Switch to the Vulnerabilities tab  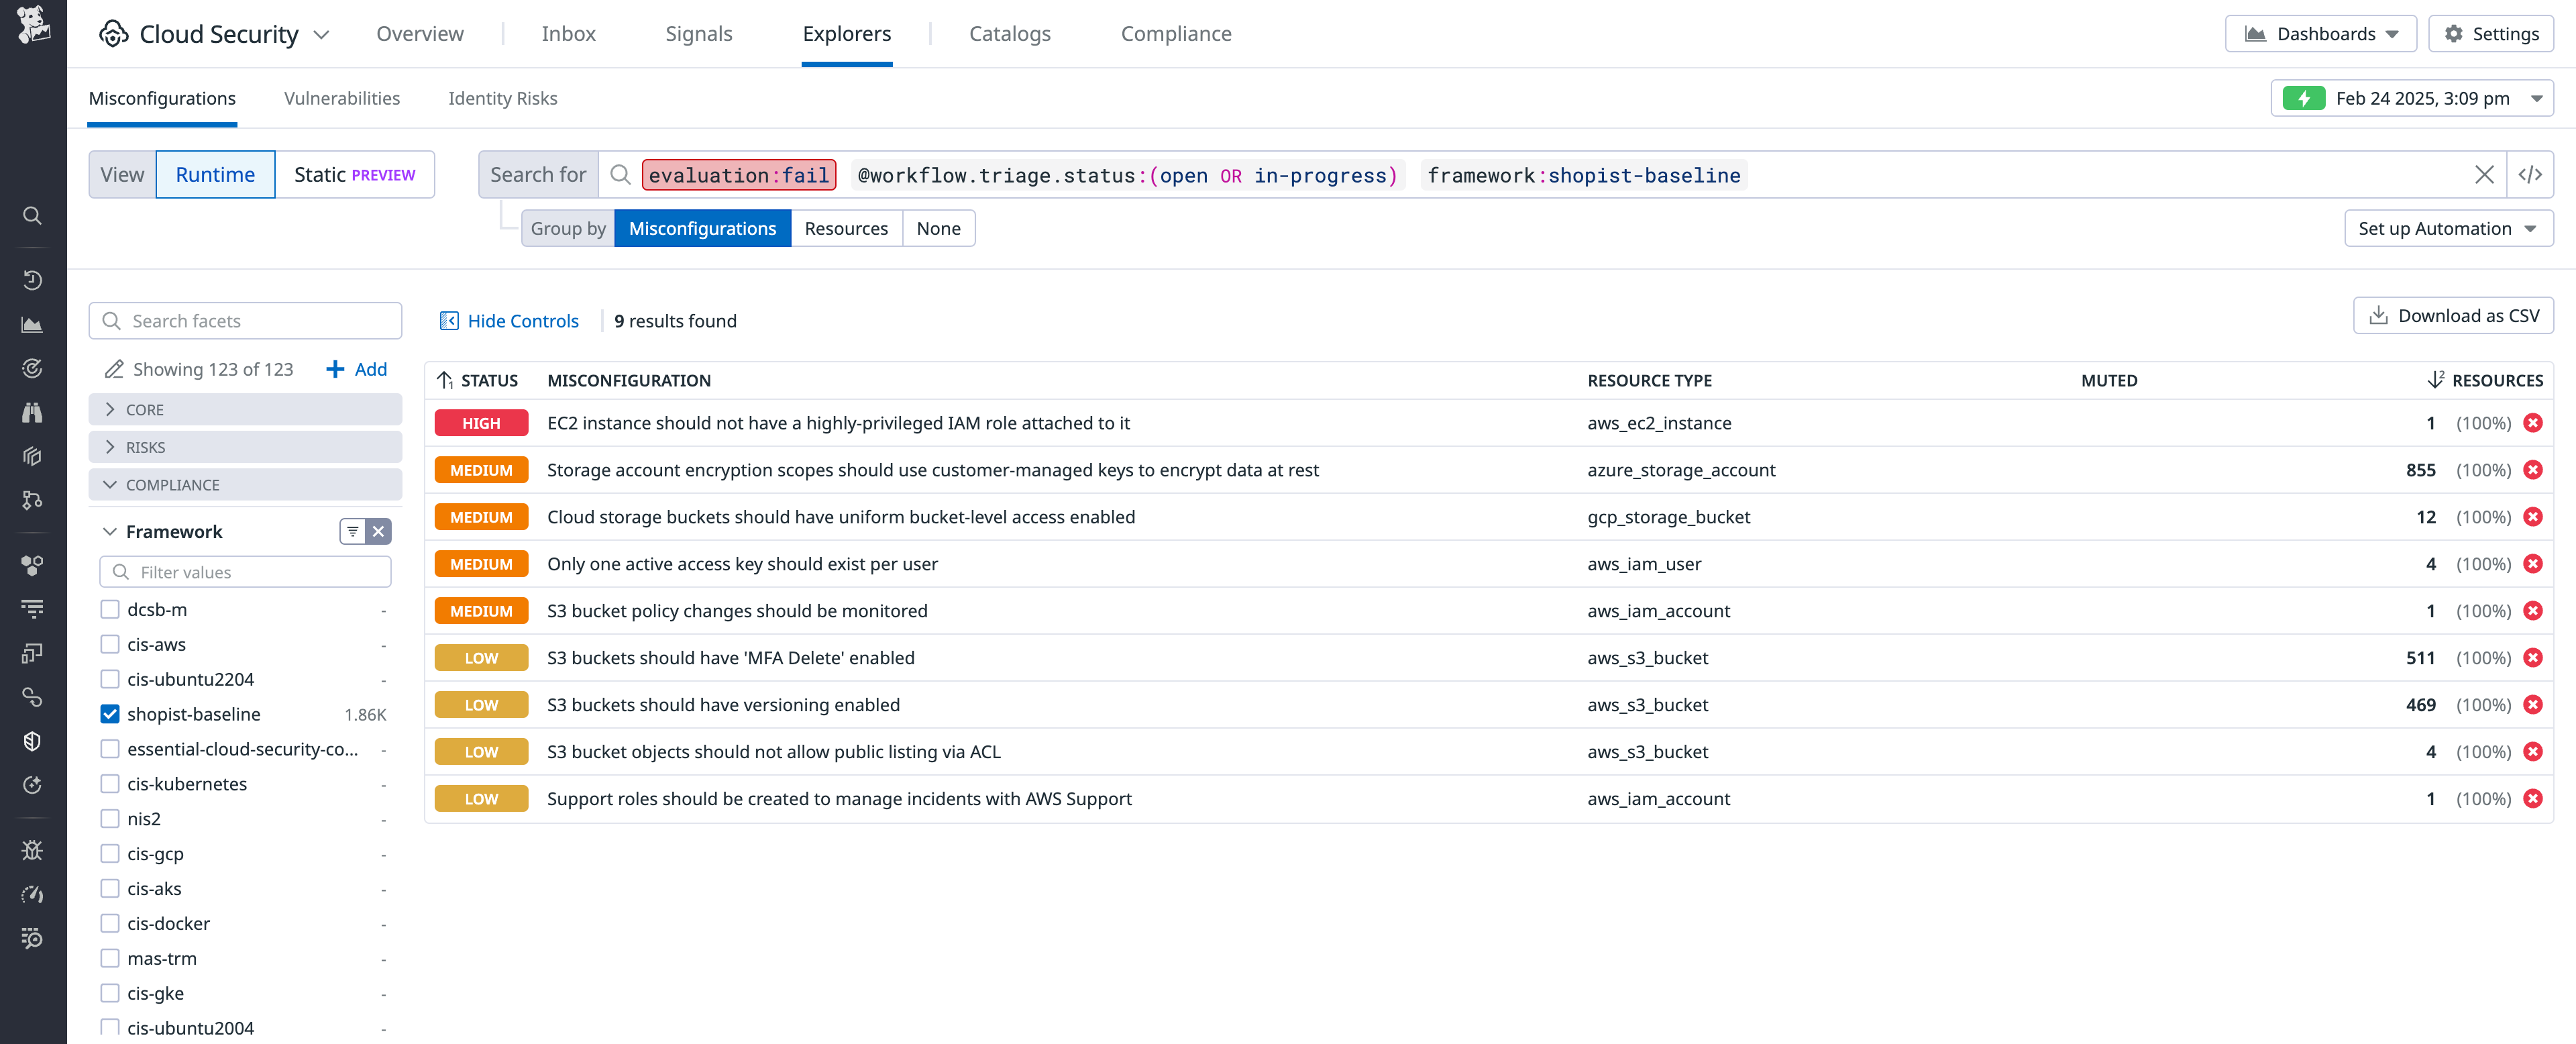(341, 98)
